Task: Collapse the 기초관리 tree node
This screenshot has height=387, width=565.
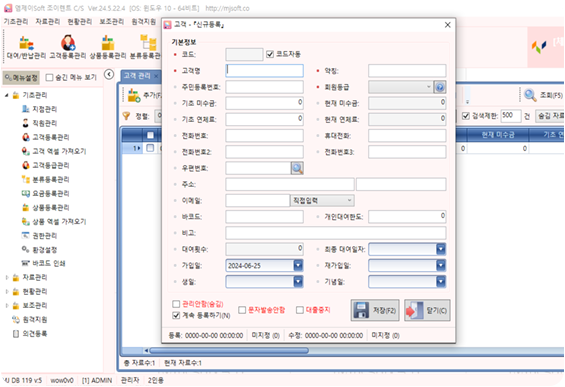Action: [x=6, y=95]
